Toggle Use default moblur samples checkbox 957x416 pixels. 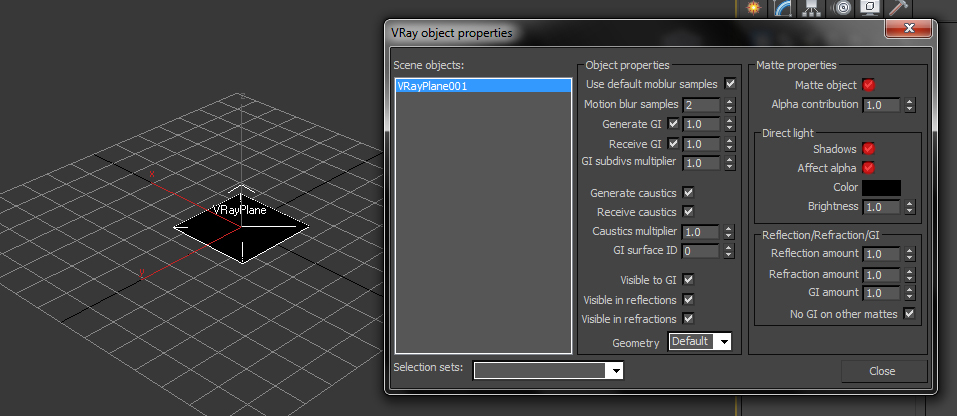click(729, 84)
